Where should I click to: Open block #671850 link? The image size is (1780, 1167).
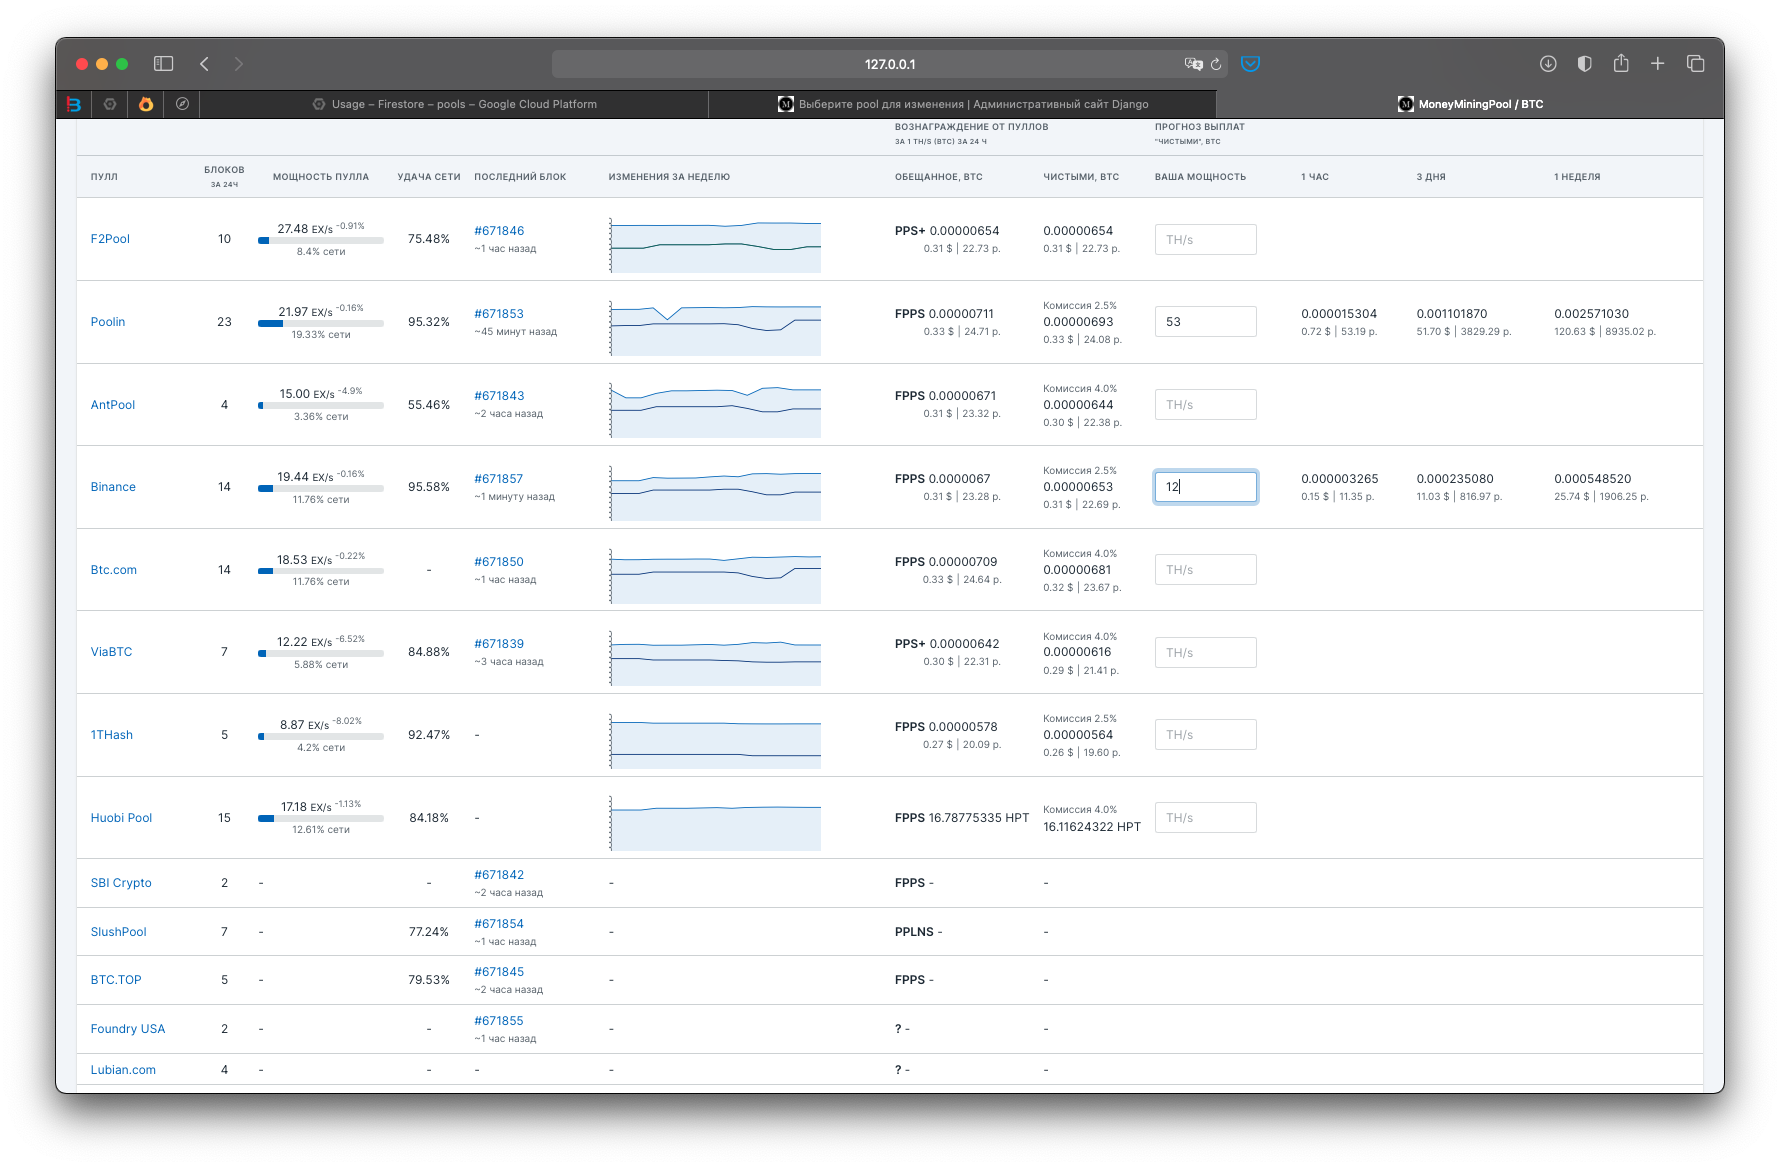(499, 562)
